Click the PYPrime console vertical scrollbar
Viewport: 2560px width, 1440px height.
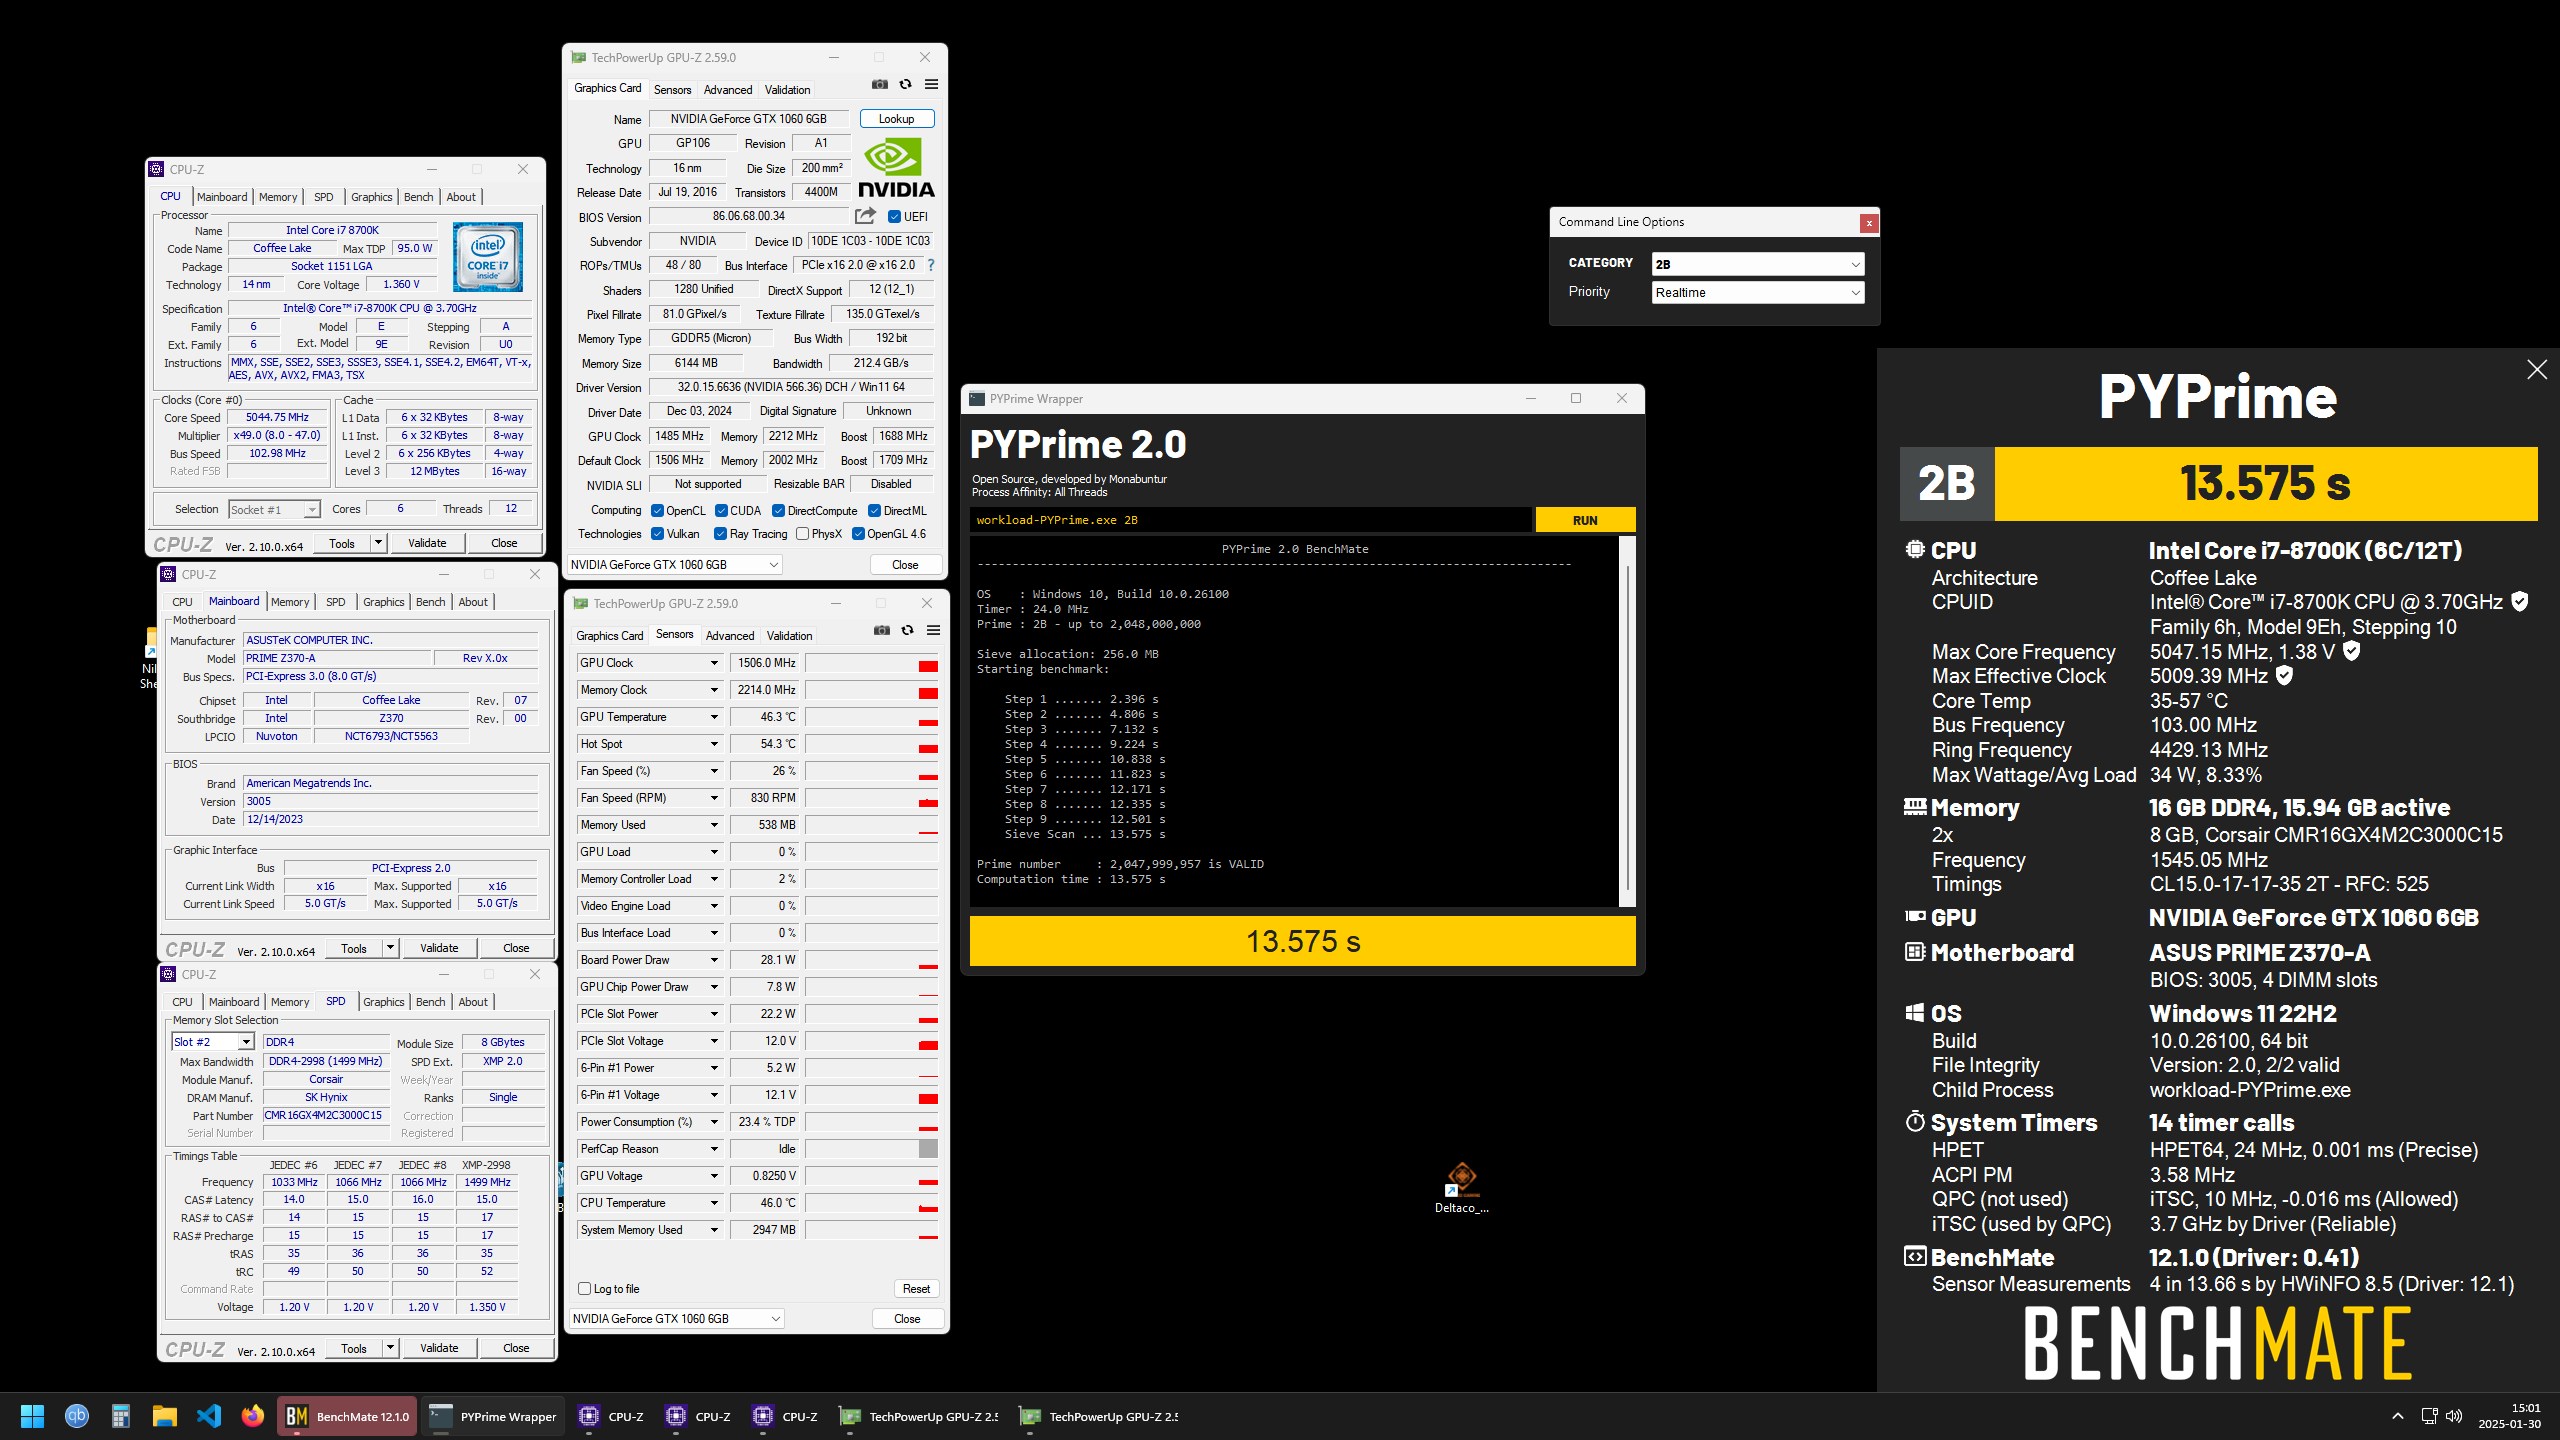[x=1628, y=722]
